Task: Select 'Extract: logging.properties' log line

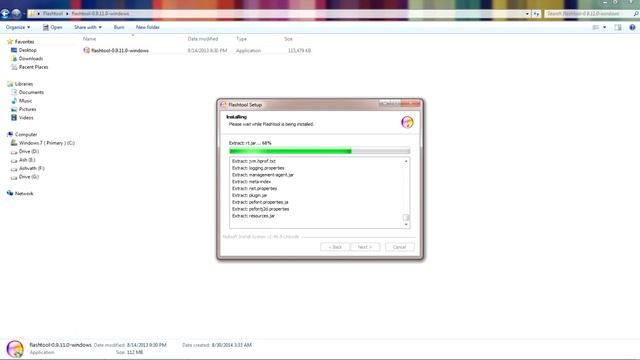Action: click(x=258, y=168)
